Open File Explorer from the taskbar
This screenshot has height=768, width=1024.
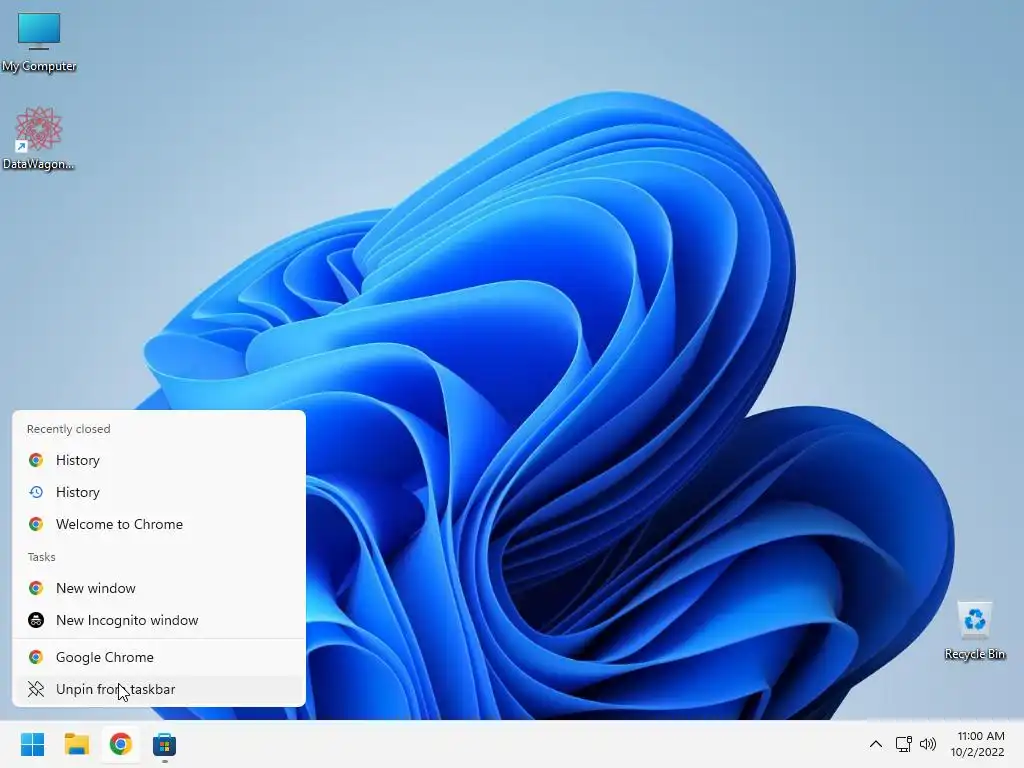(76, 744)
